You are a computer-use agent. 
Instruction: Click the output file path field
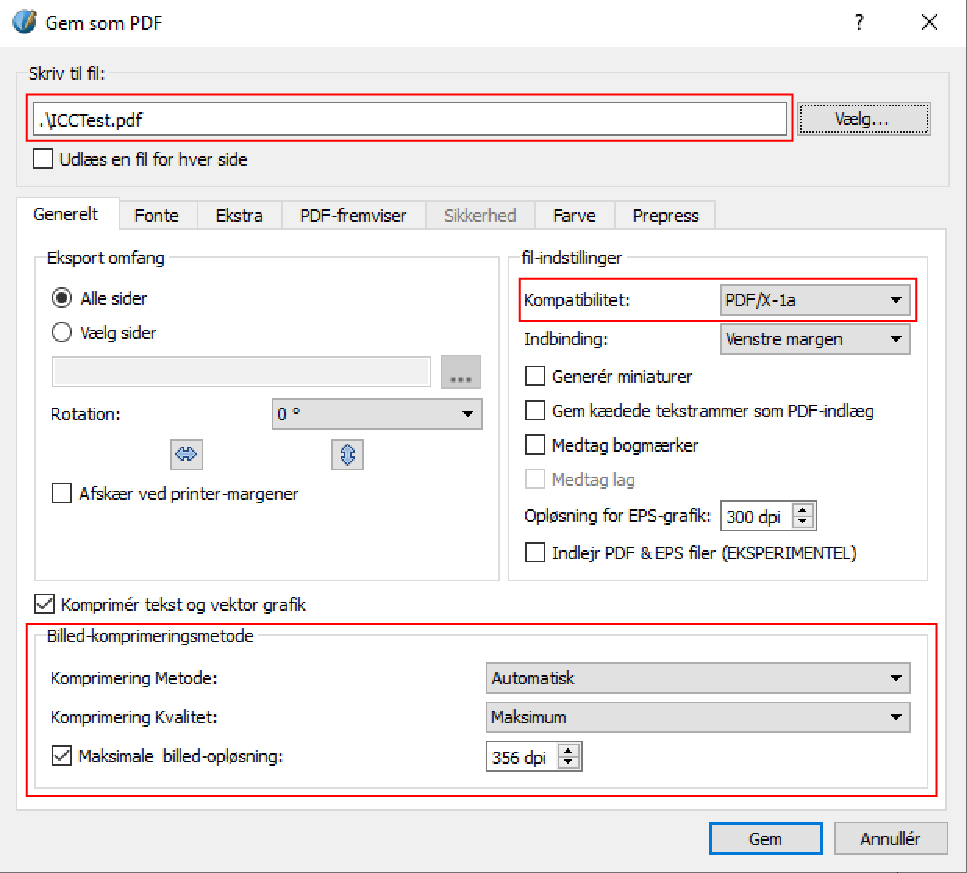coord(409,119)
